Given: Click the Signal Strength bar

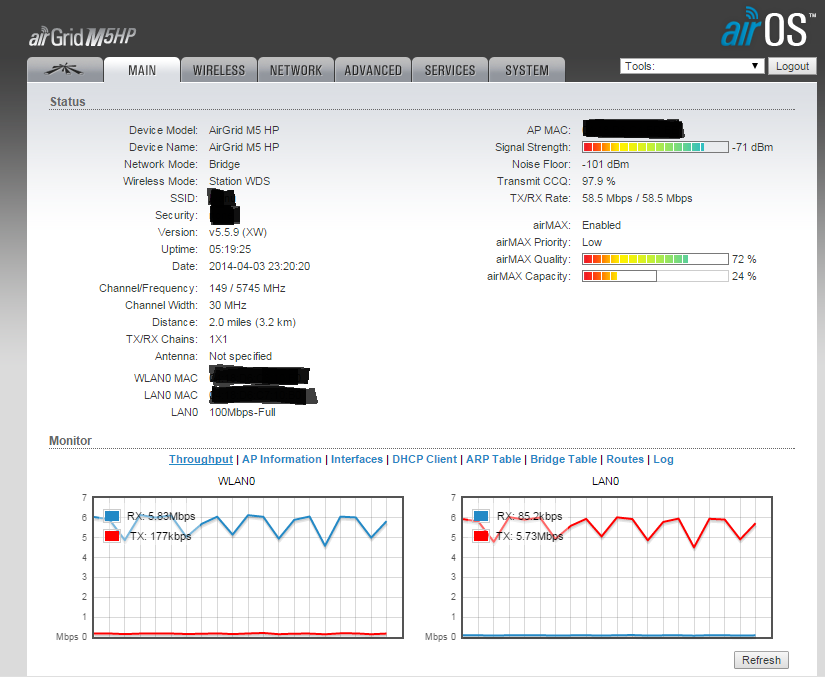Looking at the screenshot, I should click(655, 147).
